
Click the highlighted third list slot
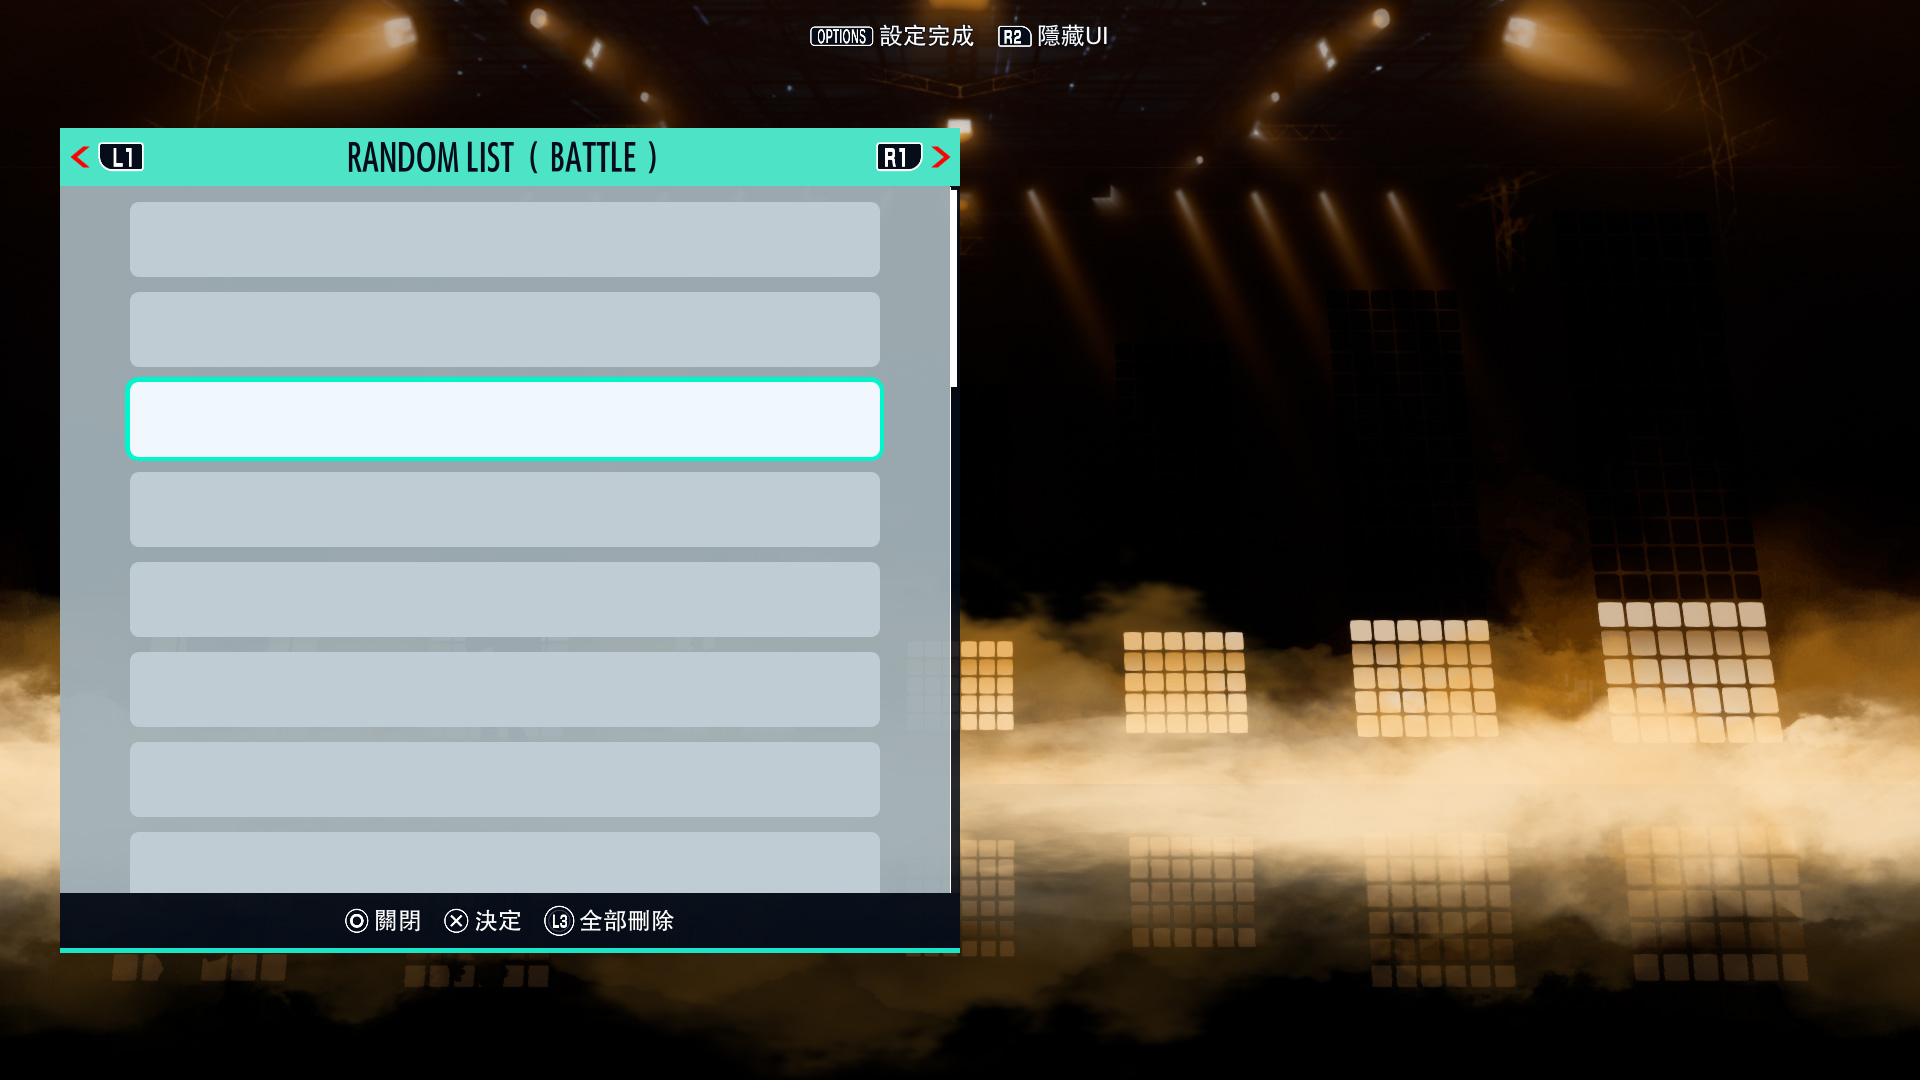[x=505, y=420]
